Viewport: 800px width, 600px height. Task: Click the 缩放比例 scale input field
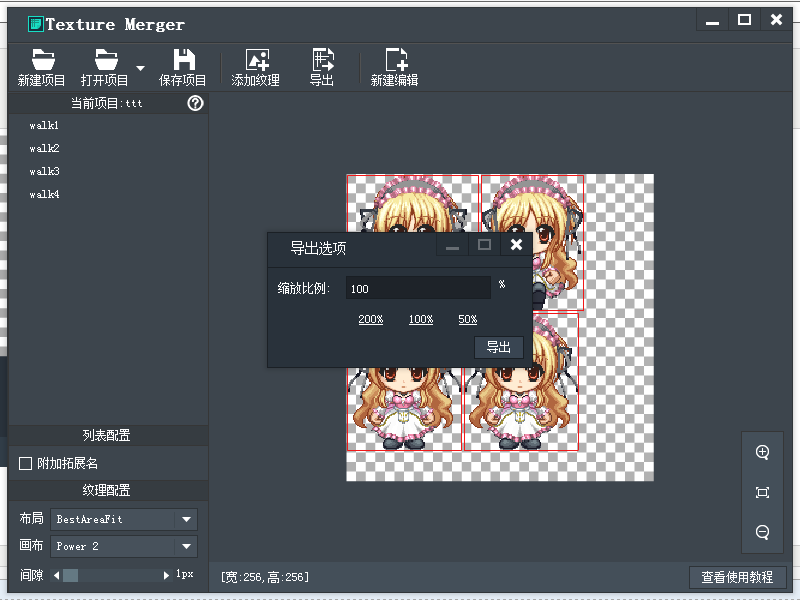pos(418,288)
